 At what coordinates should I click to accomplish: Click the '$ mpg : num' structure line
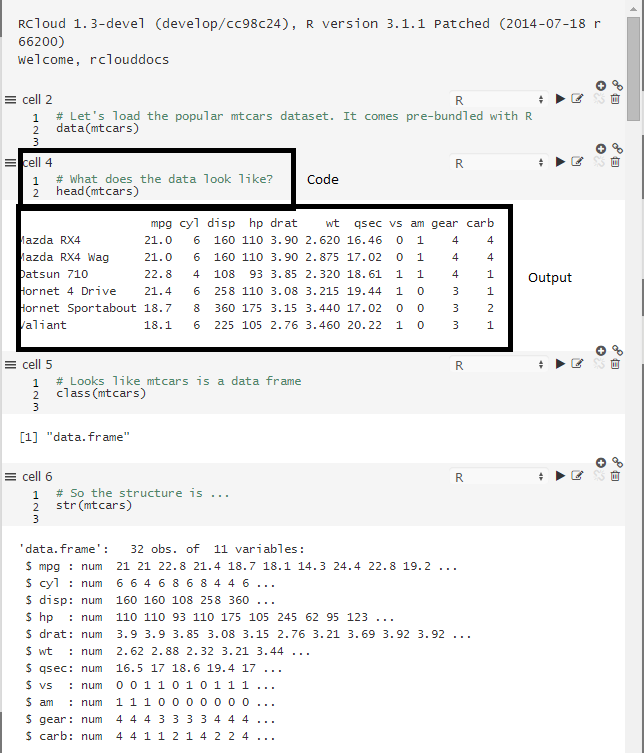pyautogui.click(x=242, y=566)
